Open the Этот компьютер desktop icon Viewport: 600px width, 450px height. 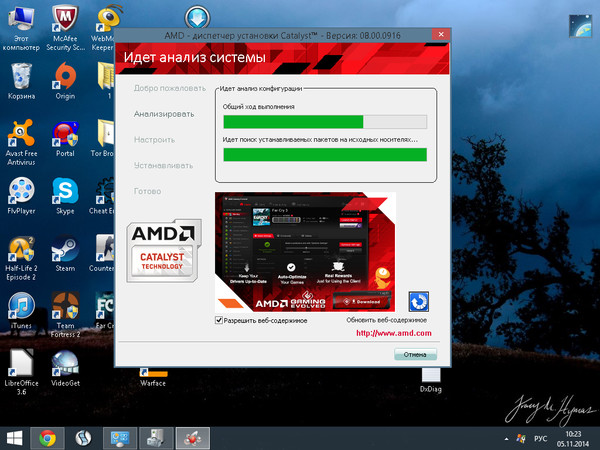pyautogui.click(x=21, y=29)
